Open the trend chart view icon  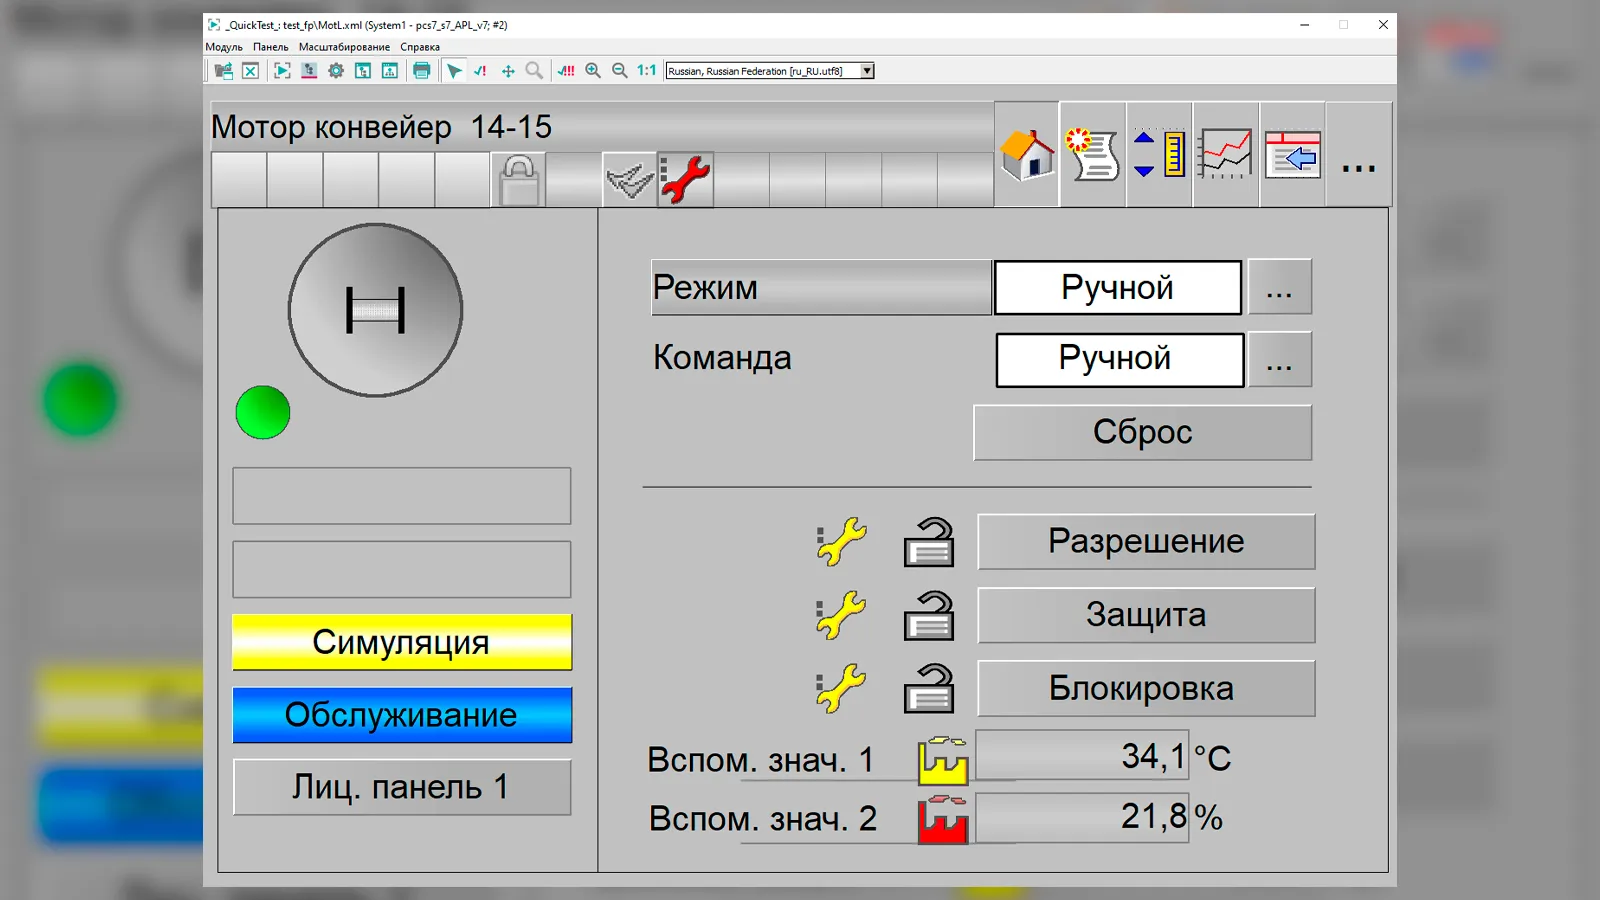(1226, 155)
